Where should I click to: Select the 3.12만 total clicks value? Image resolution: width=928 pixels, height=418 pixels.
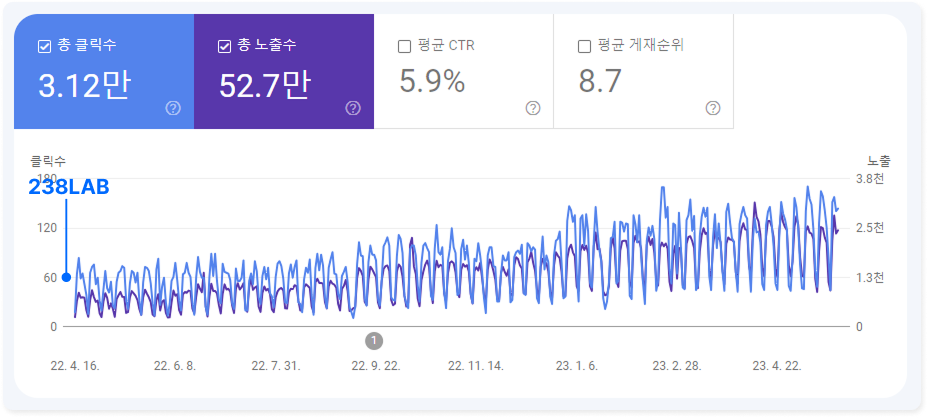pyautogui.click(x=83, y=85)
